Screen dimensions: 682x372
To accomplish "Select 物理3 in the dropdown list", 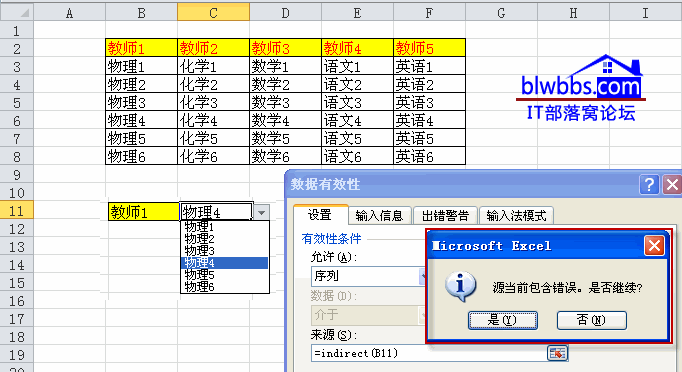I will tap(224, 251).
